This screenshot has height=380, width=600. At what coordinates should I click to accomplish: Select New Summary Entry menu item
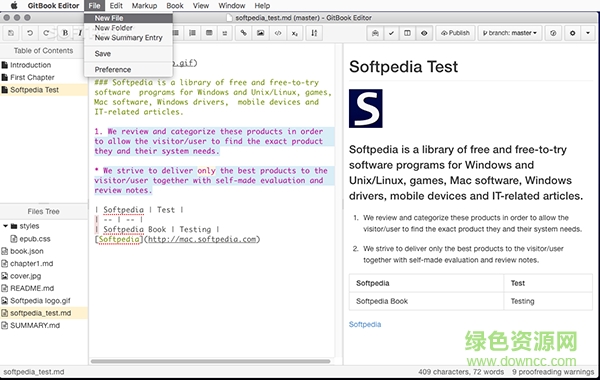(x=128, y=38)
